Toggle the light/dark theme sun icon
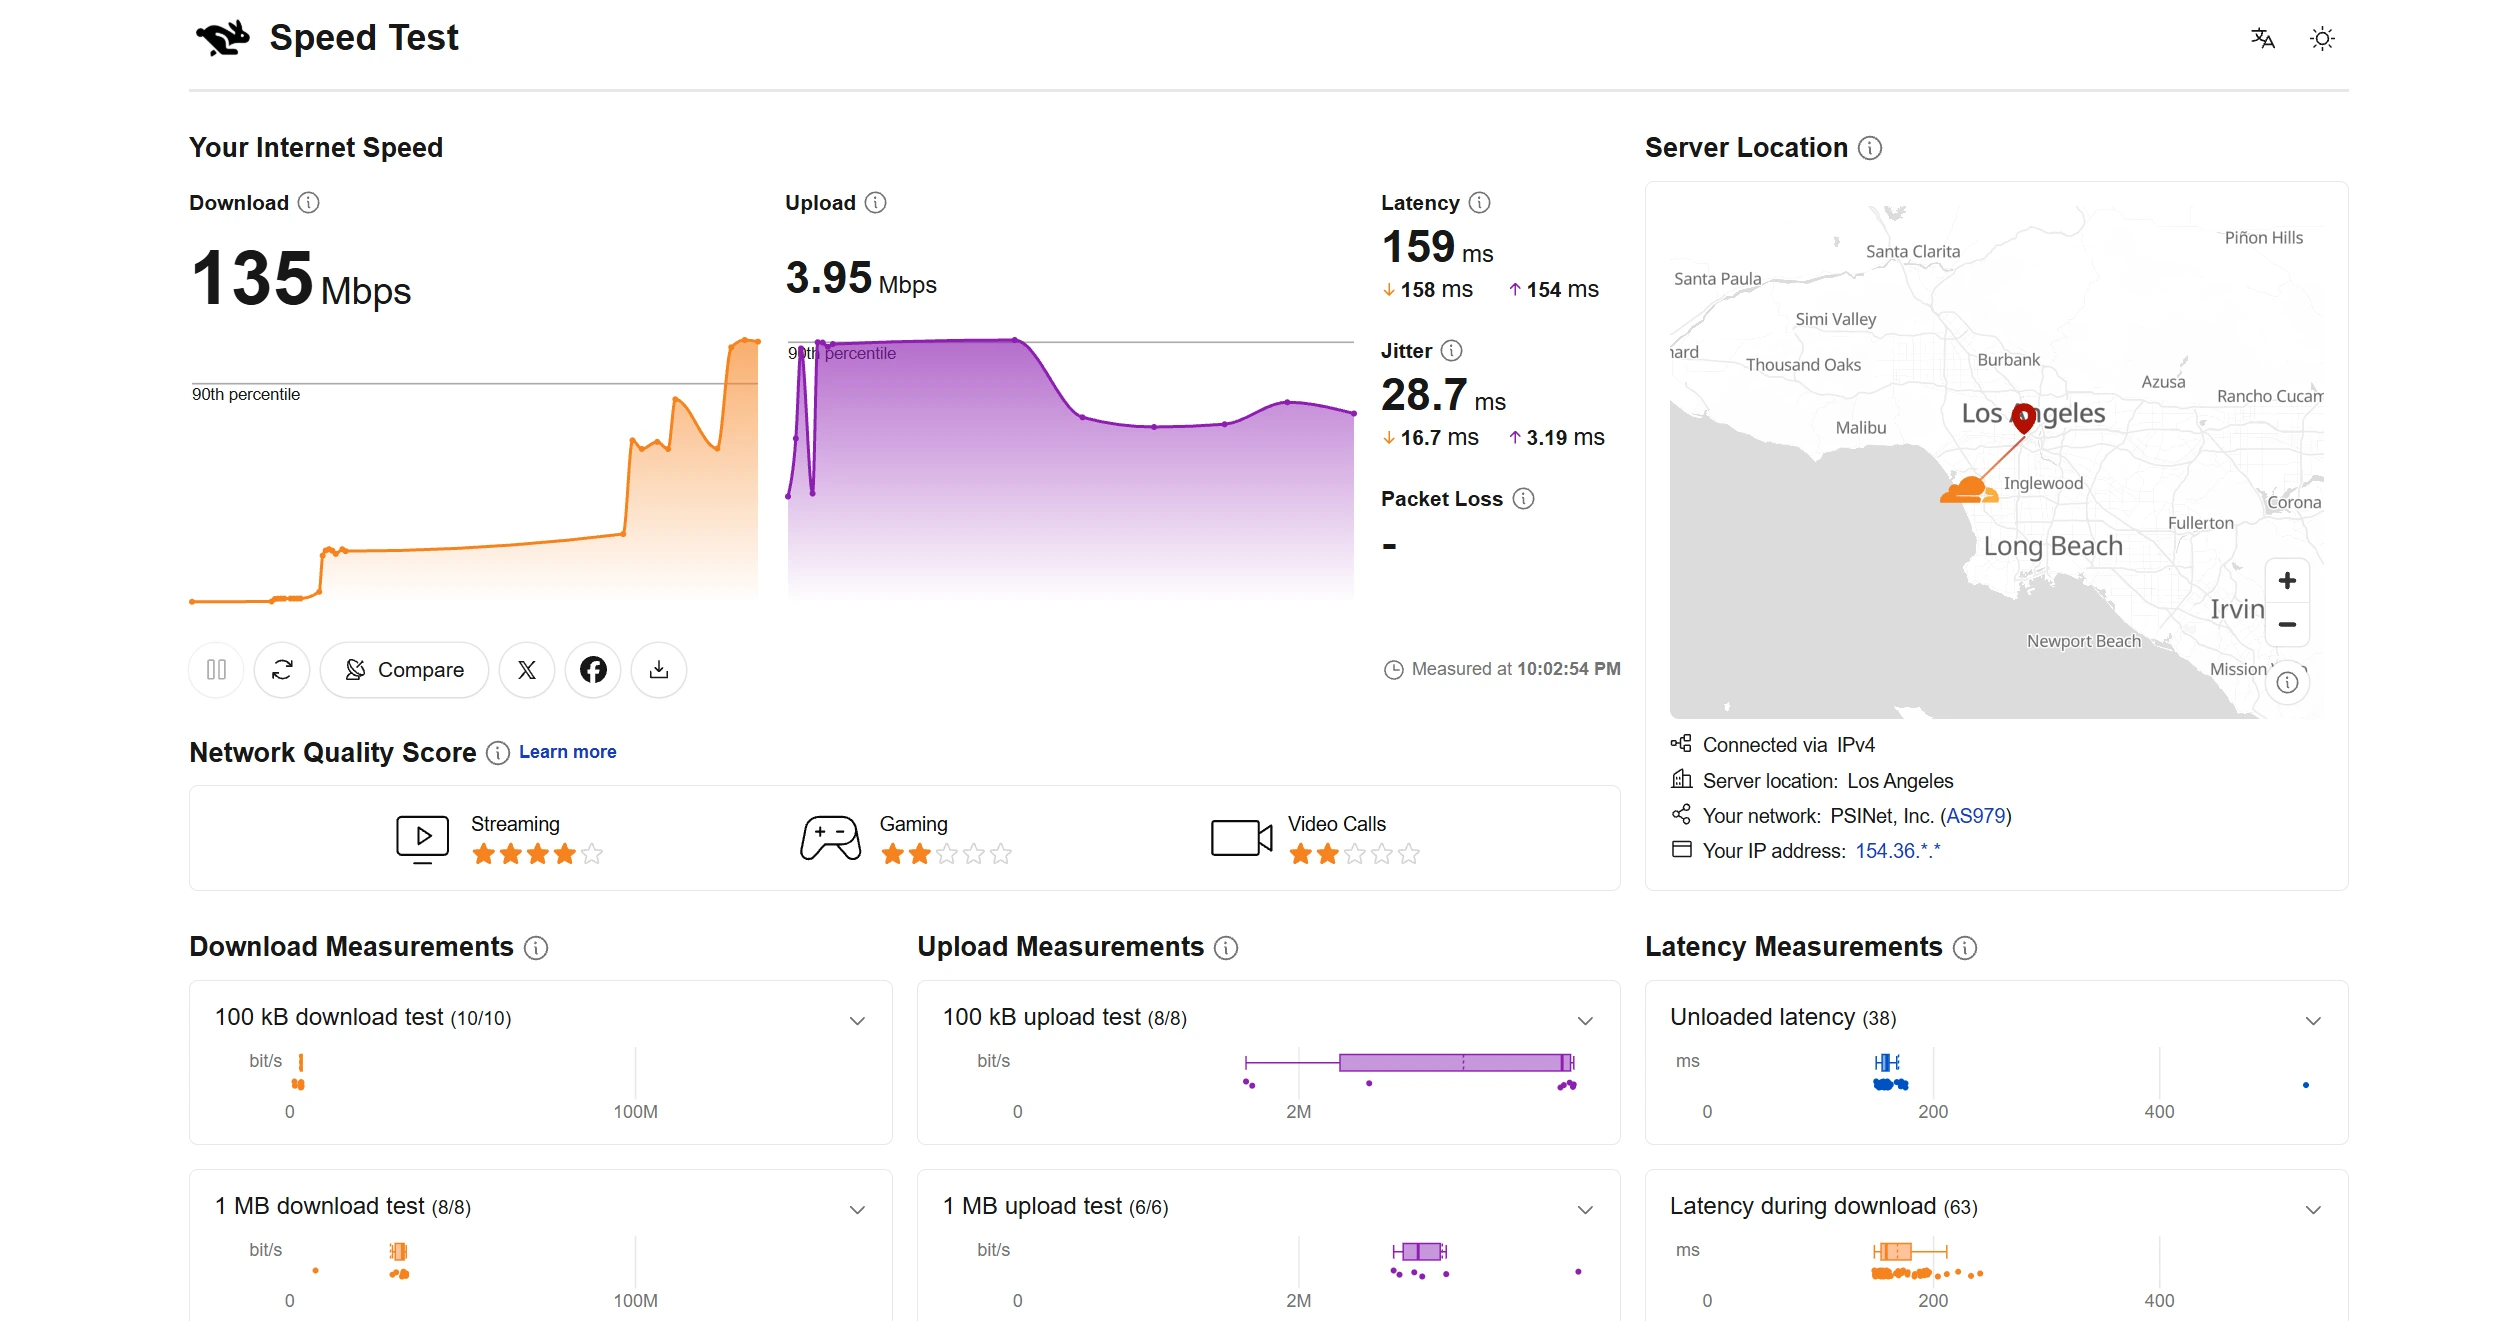2500x1321 pixels. (2322, 39)
